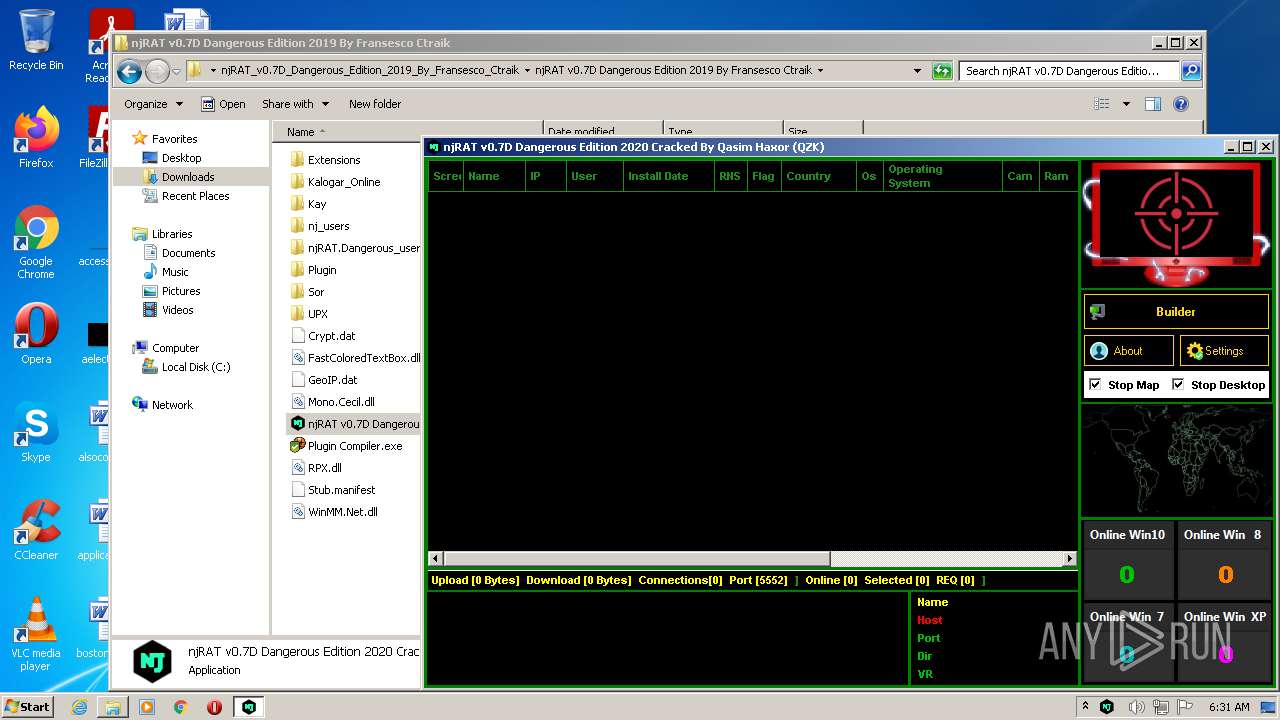Click the Explorer Back navigation button

coord(129,71)
